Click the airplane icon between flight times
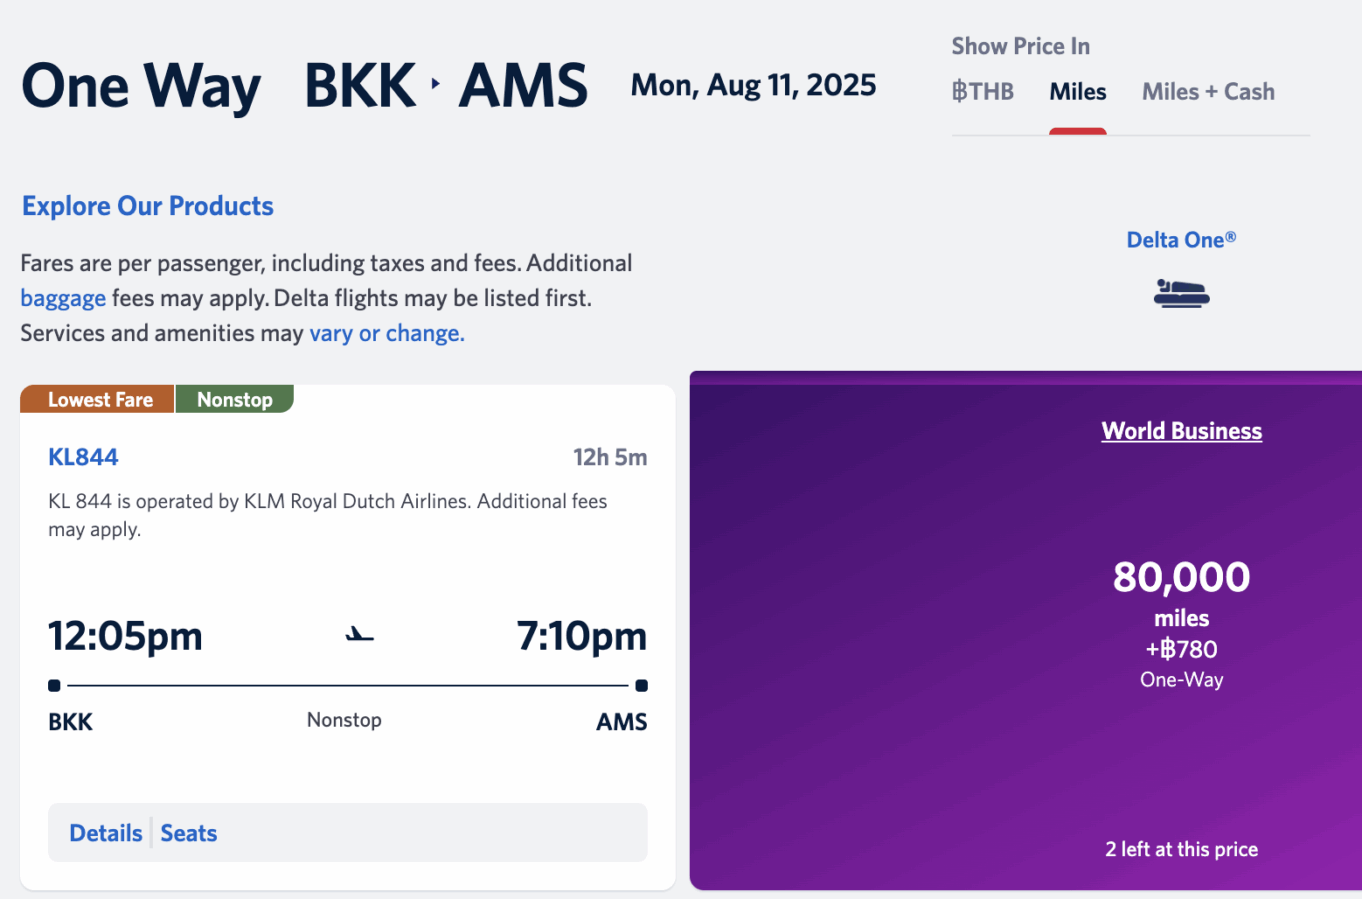The image size is (1362, 899). tap(359, 634)
